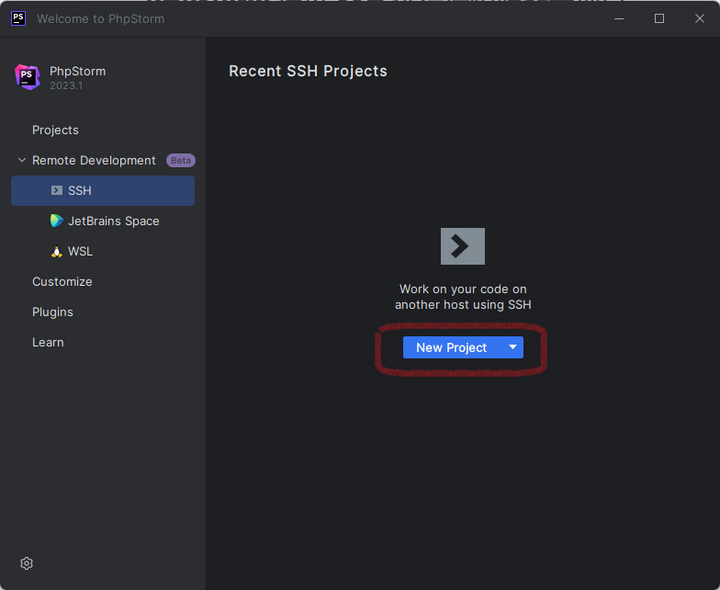
Task: Open the Learn section
Action: point(48,342)
